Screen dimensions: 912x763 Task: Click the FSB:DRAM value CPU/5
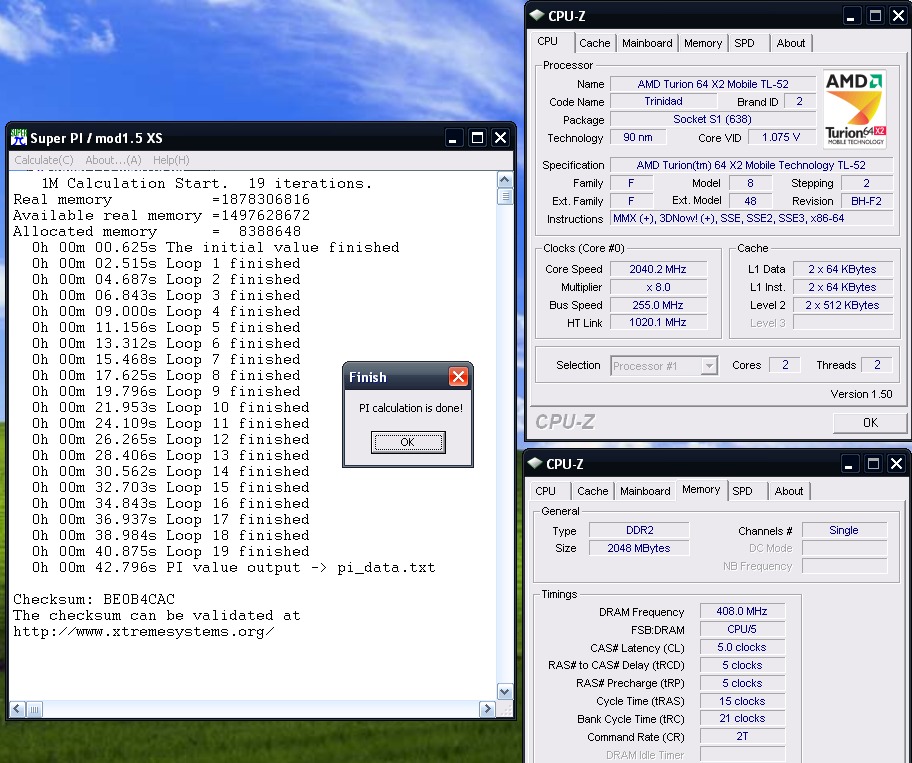pyautogui.click(x=742, y=629)
